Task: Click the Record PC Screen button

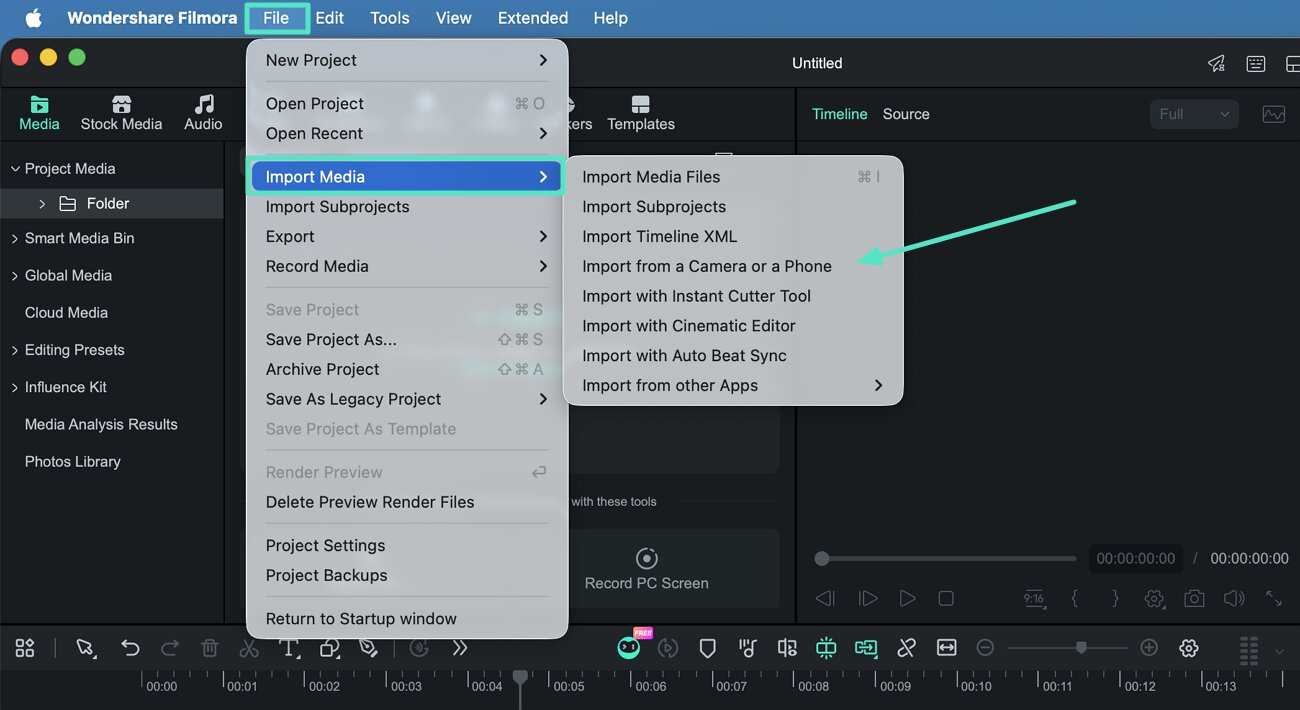Action: coord(647,569)
